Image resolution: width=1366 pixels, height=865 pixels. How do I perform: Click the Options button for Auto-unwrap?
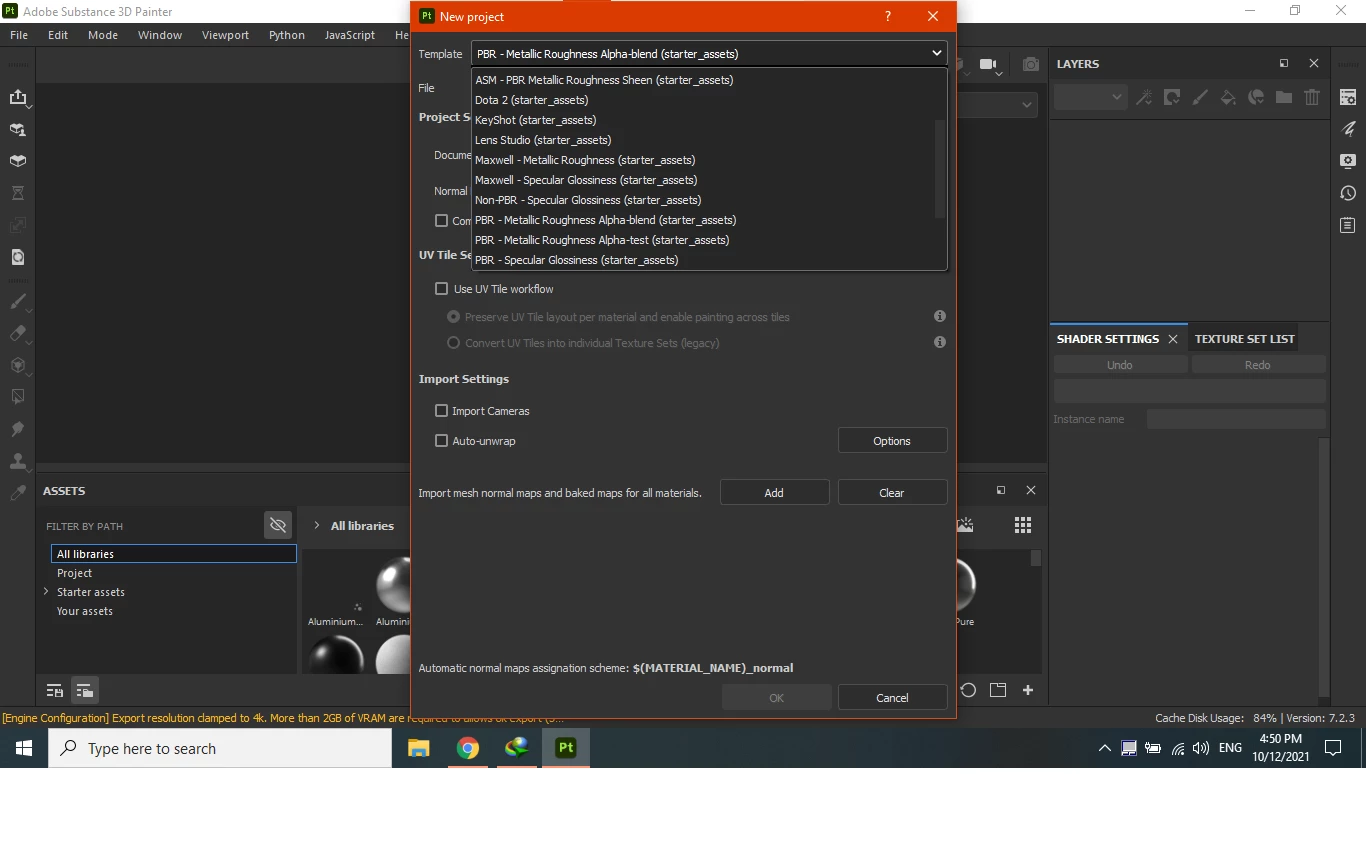[x=892, y=441]
